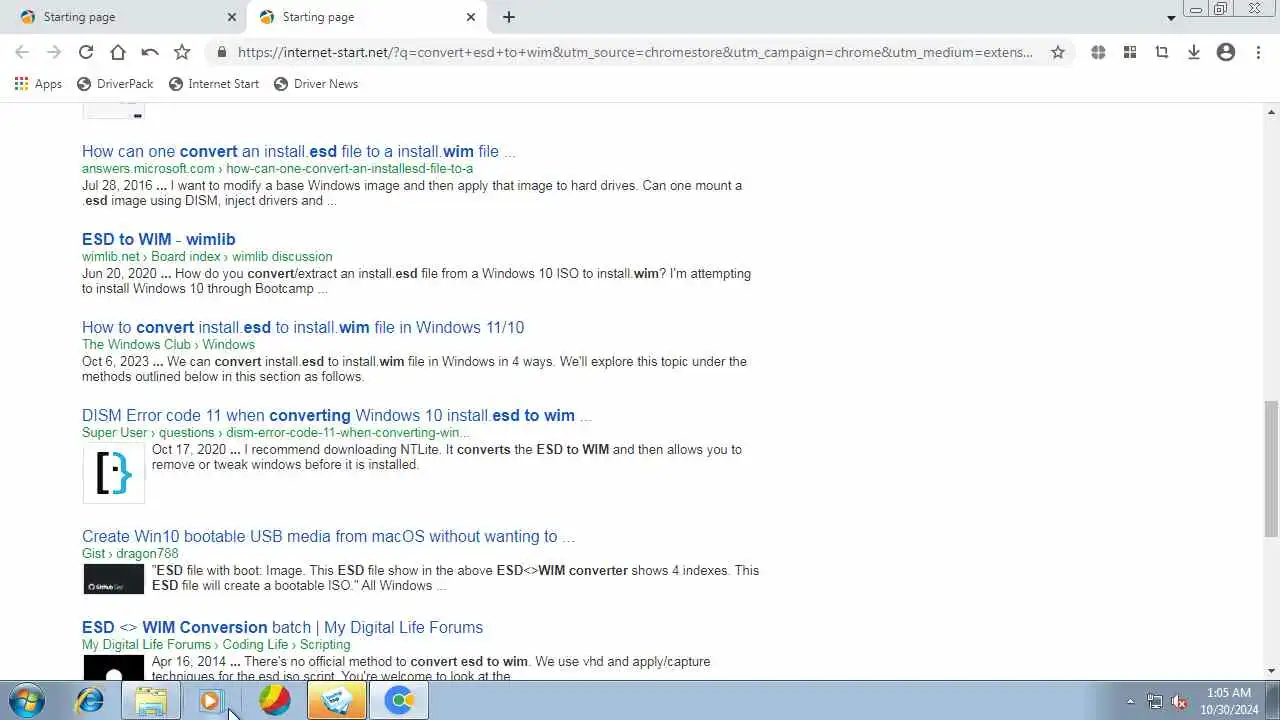Click the page vertical scrollbar thumb
The height and width of the screenshot is (720, 1280).
(x=1271, y=468)
